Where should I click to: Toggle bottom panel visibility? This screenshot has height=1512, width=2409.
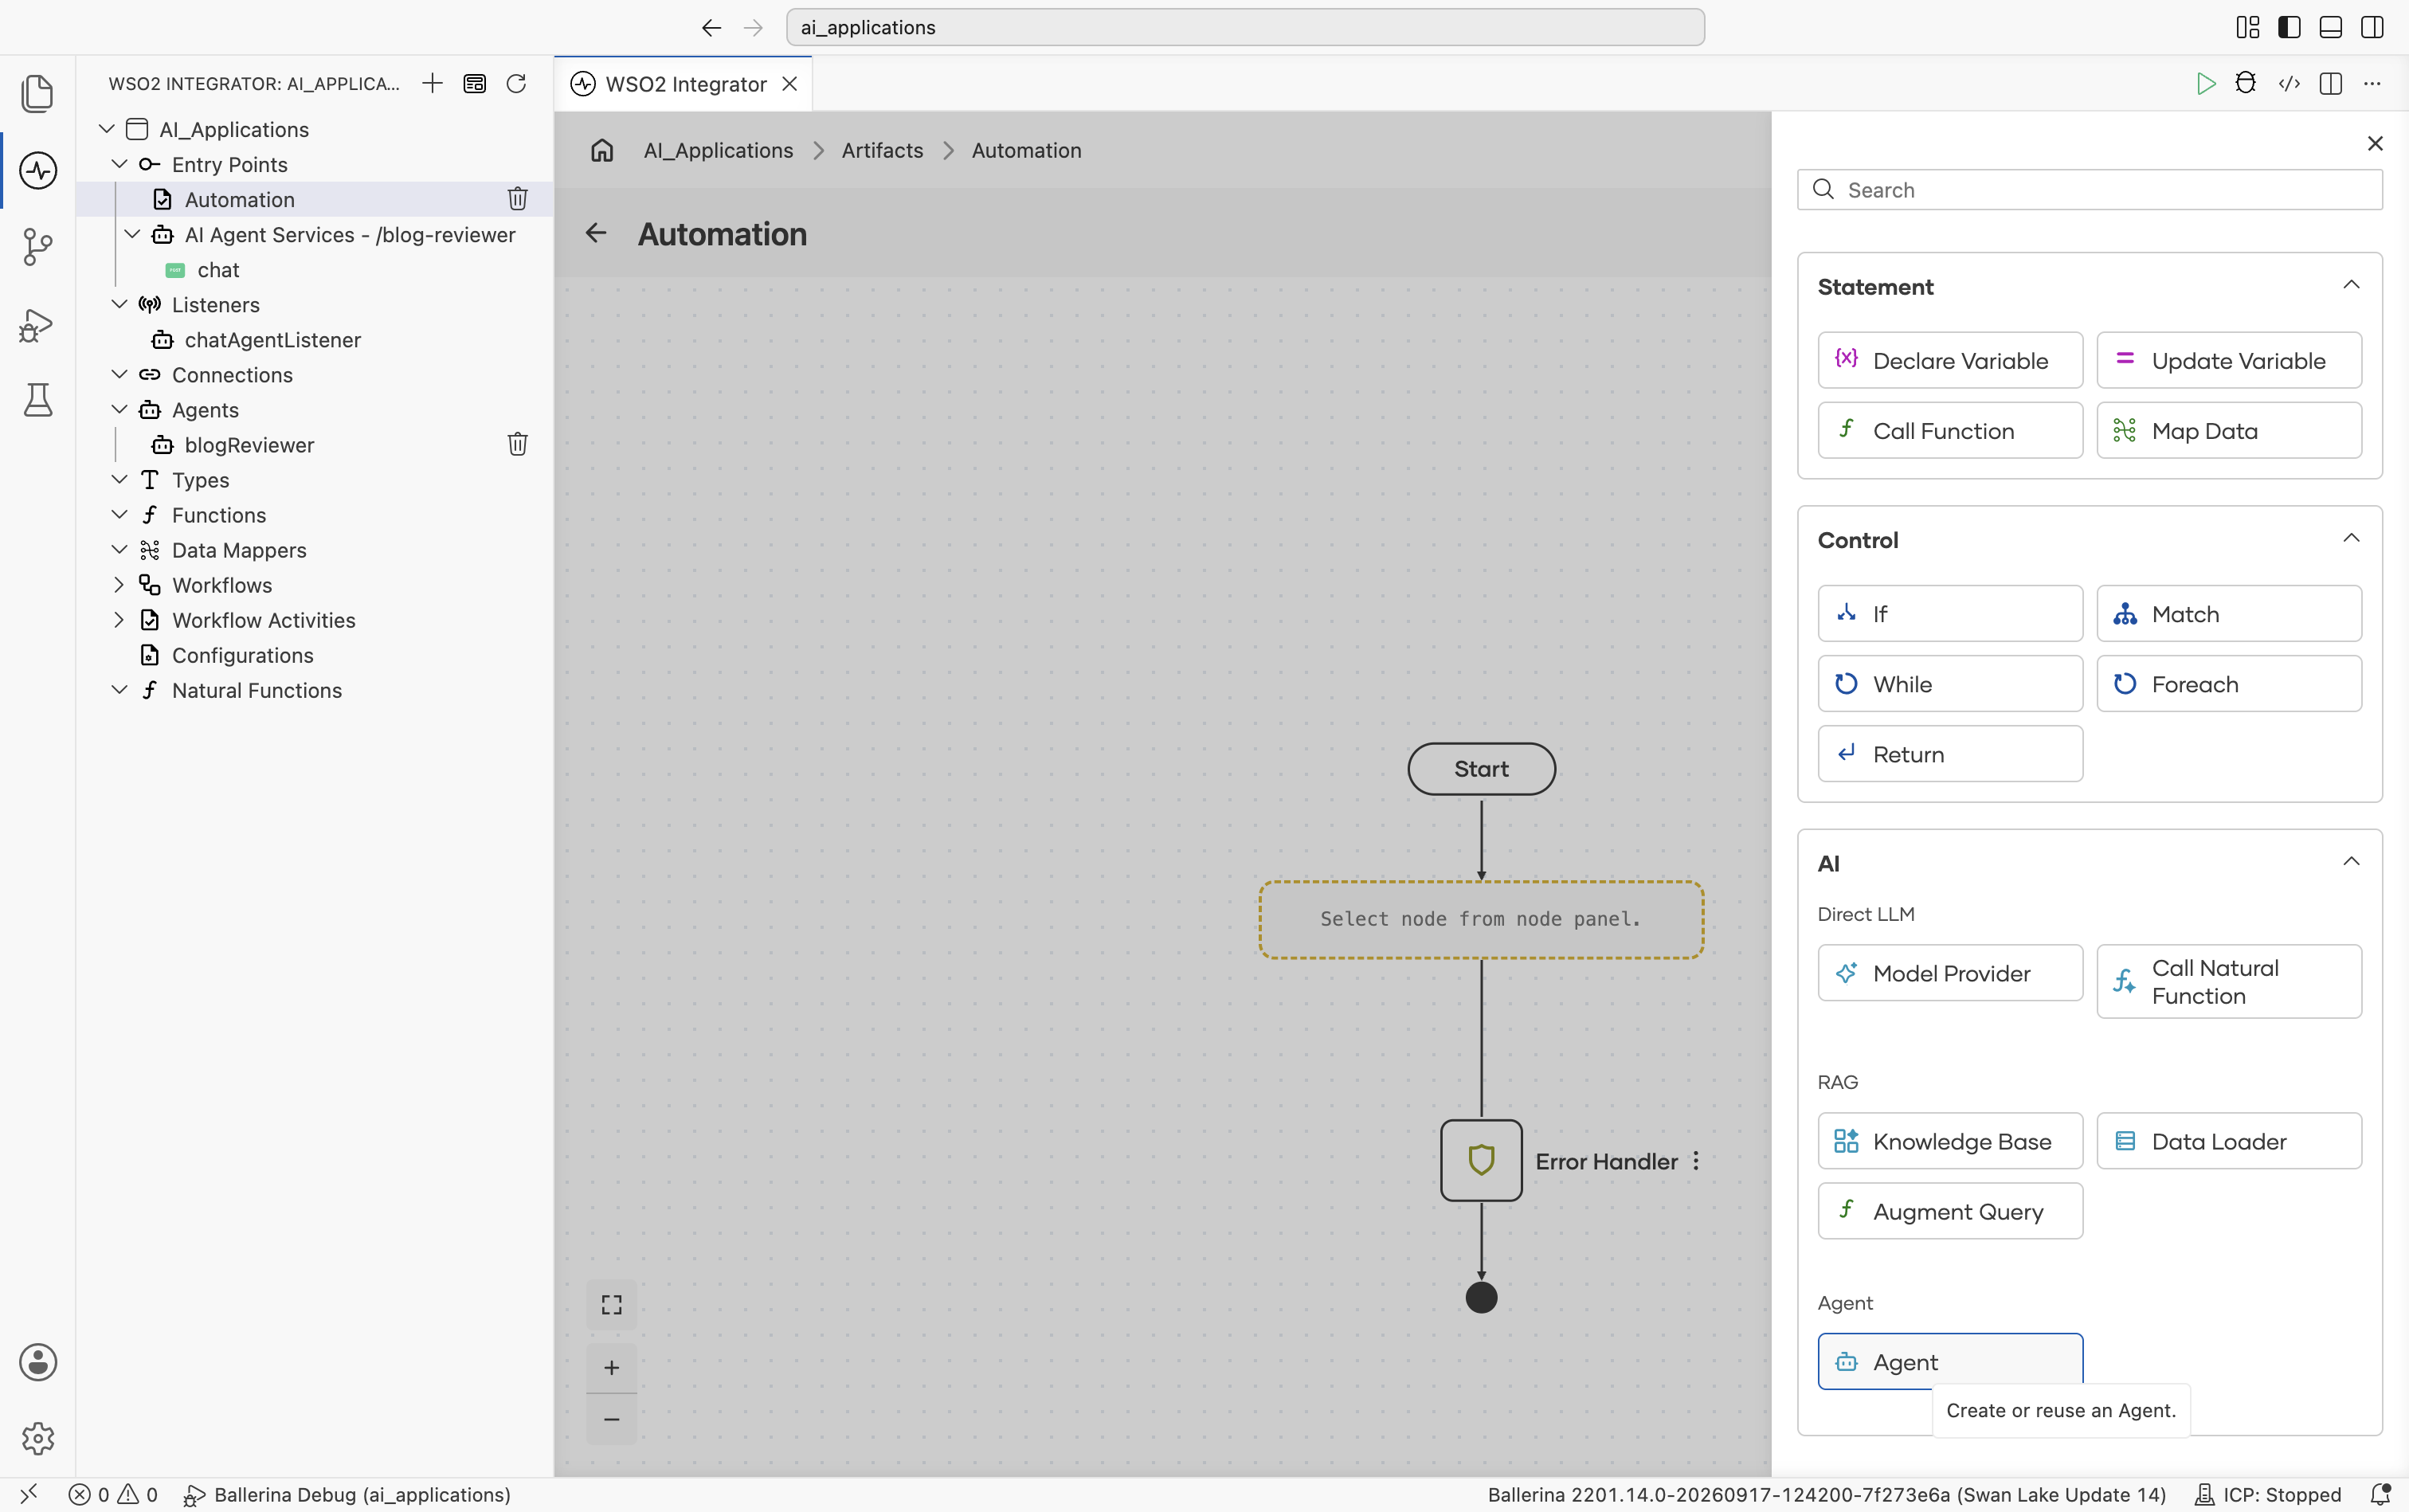coord(2331,27)
